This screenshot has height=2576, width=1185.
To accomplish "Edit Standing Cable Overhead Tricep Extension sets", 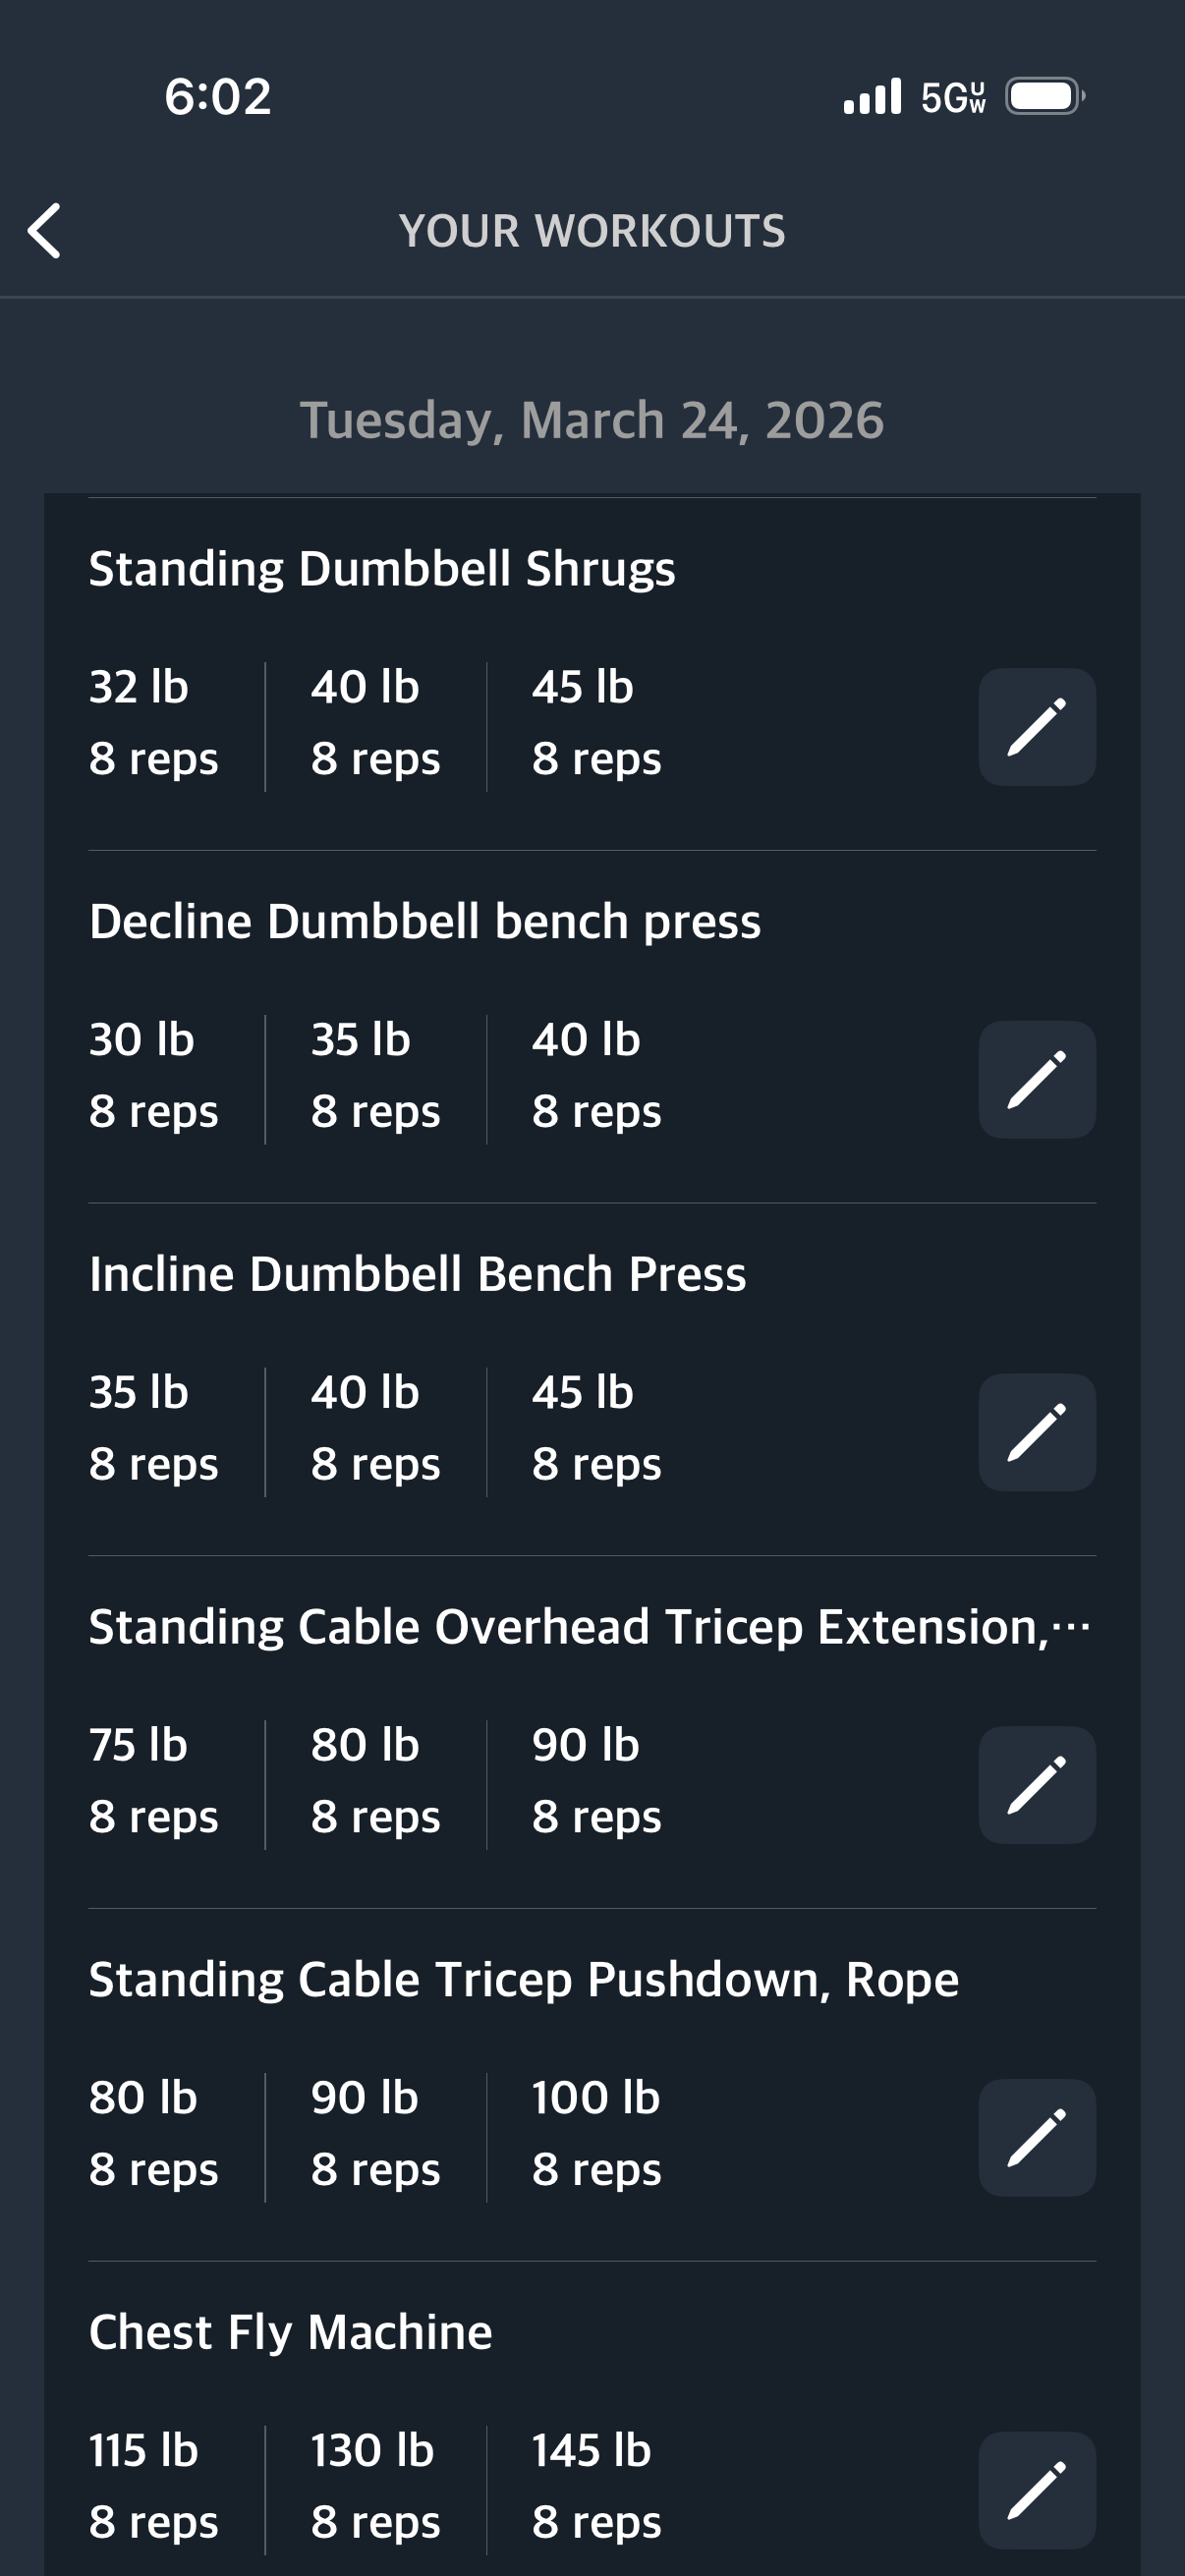I will tap(1036, 1785).
